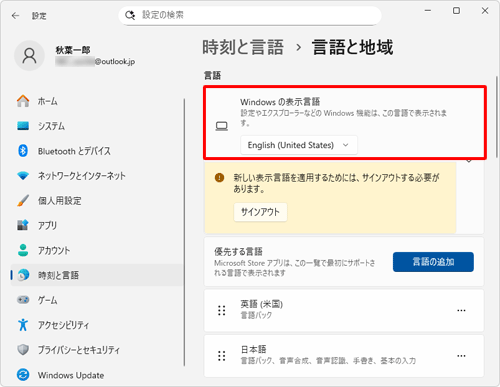Click the サインアウト button
Viewport: 500px width, 387px height.
point(260,212)
